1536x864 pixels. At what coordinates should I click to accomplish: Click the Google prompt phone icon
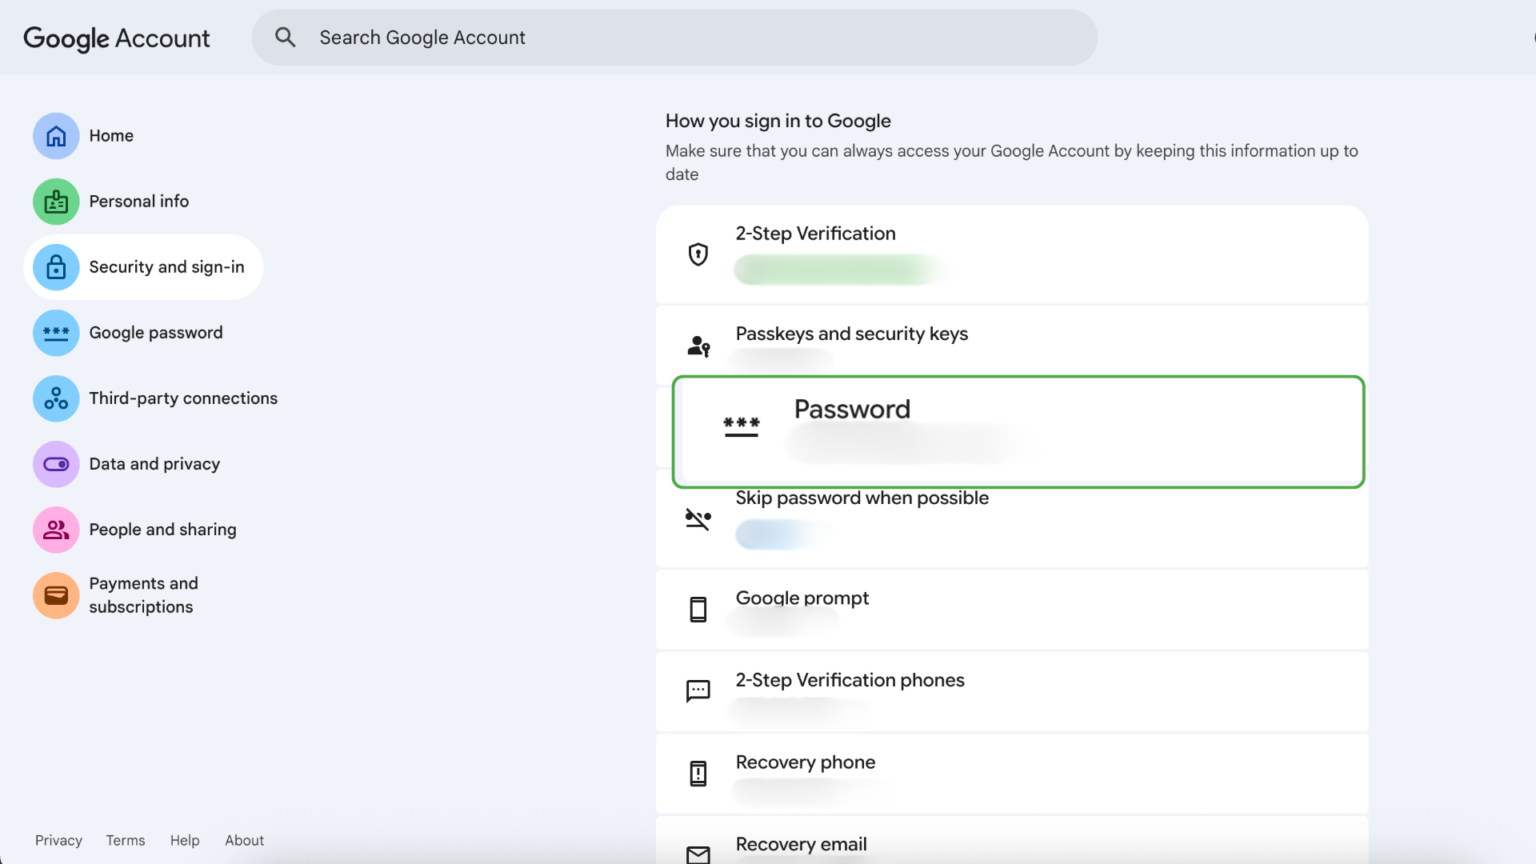click(698, 609)
